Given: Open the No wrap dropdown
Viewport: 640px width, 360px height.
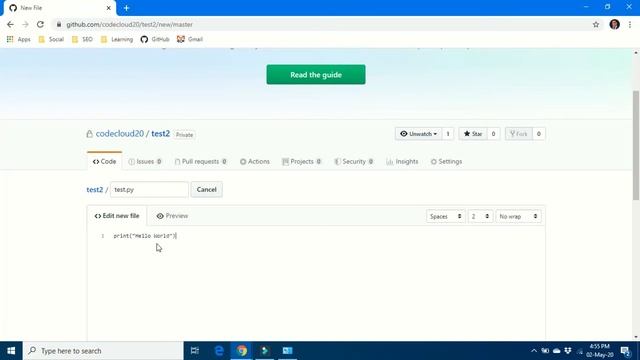Looking at the screenshot, I should (x=518, y=216).
